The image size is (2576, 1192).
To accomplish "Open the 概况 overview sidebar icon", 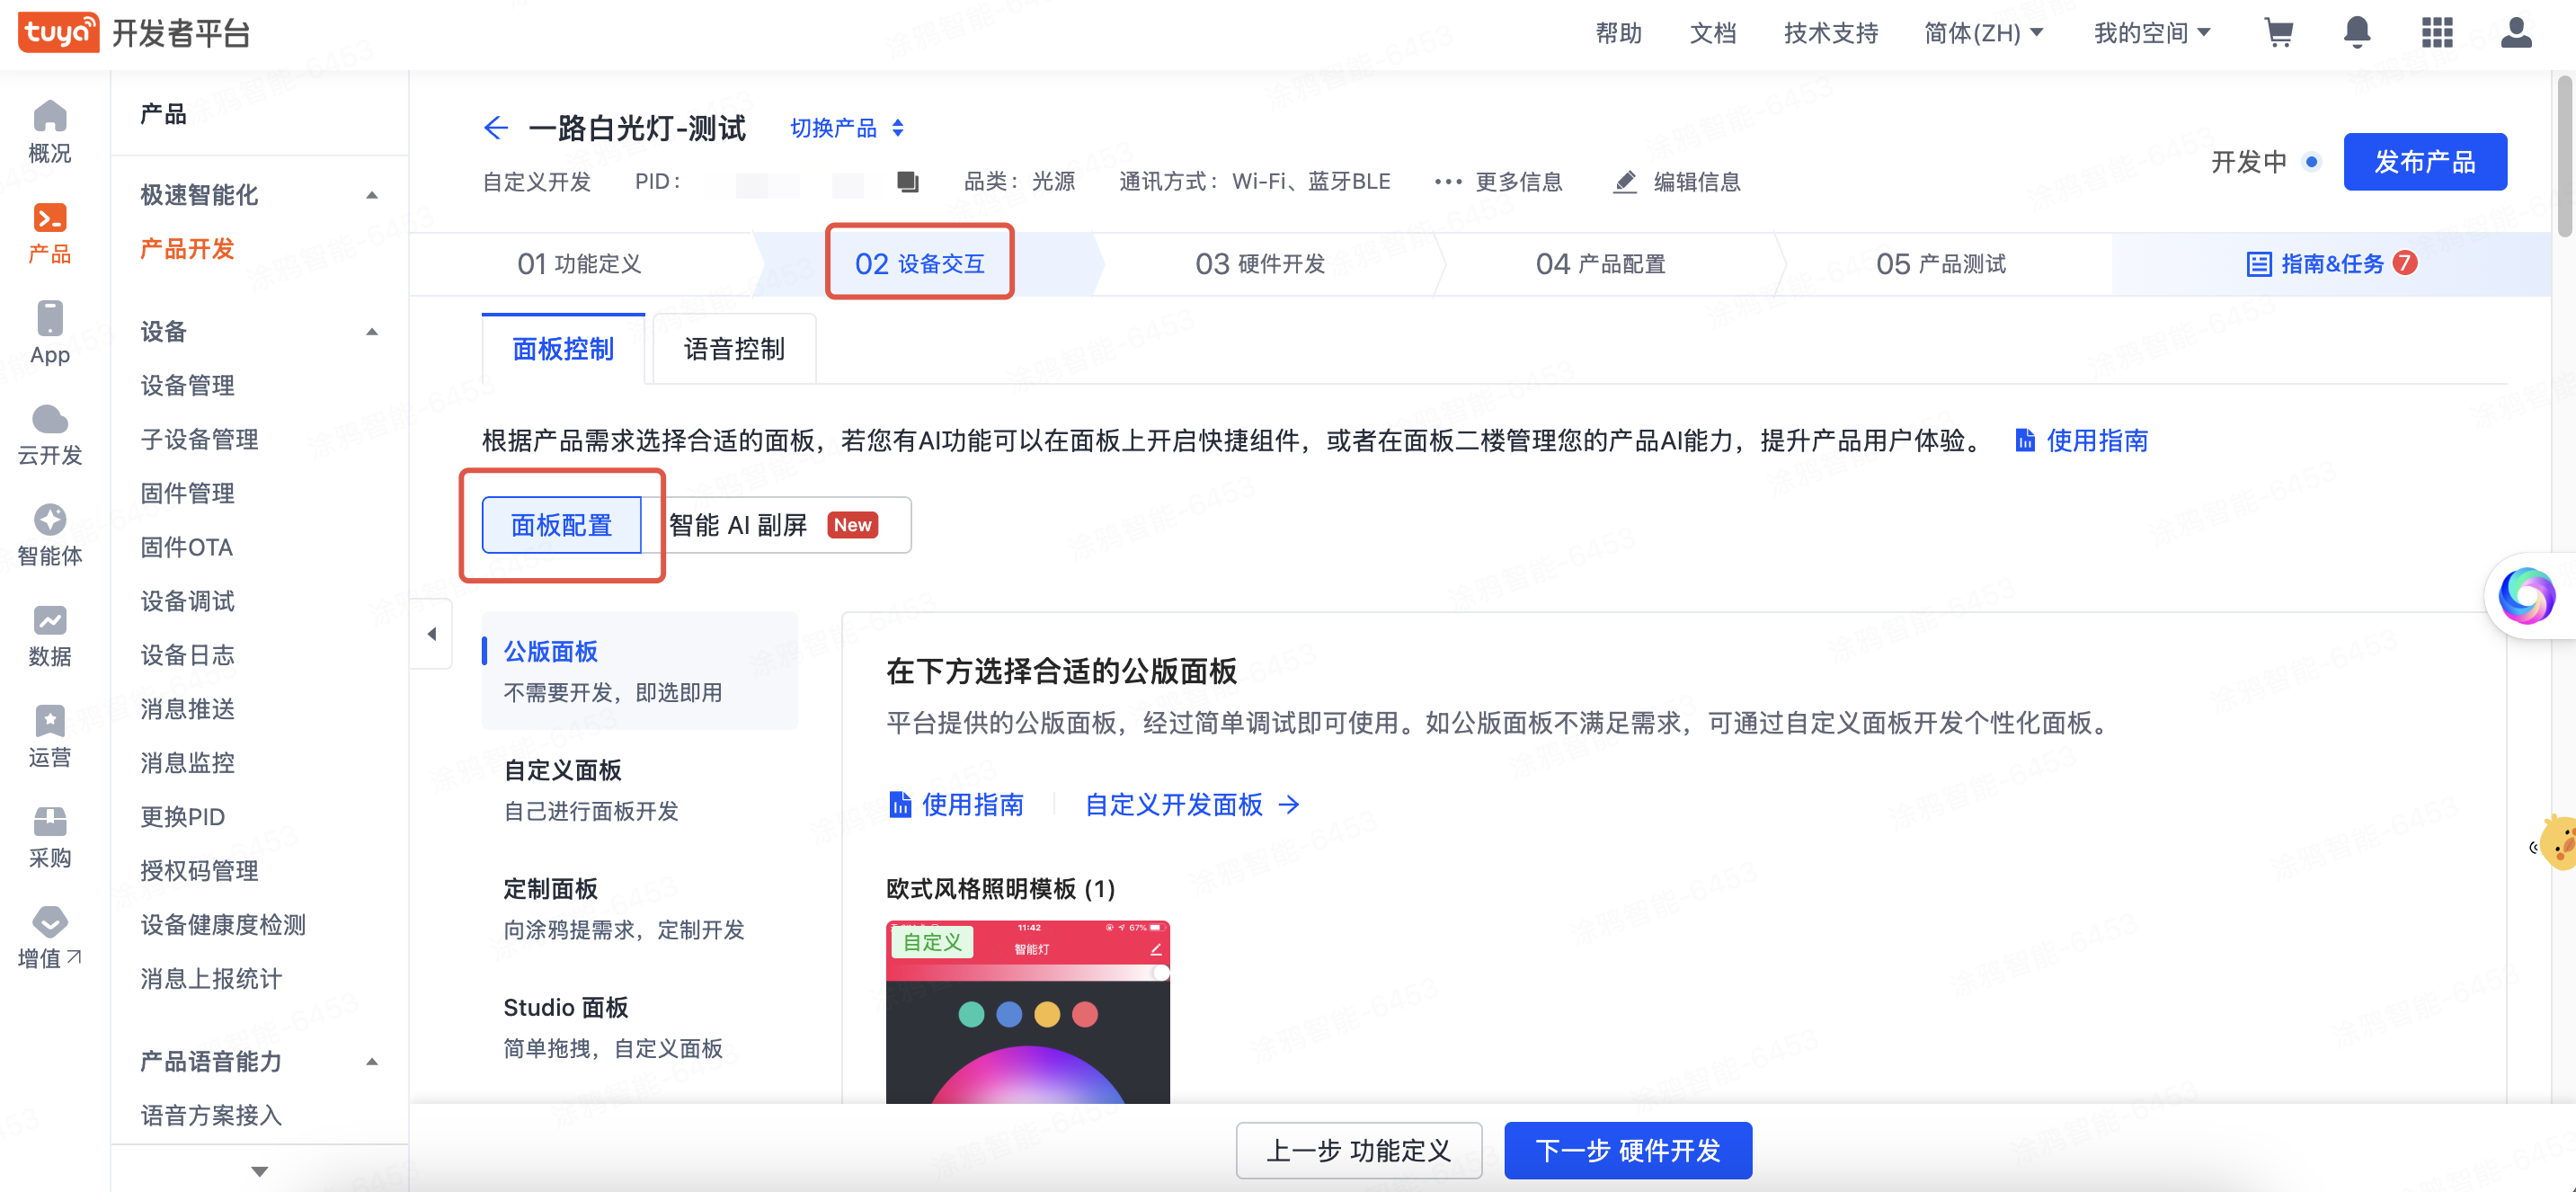I will click(50, 132).
